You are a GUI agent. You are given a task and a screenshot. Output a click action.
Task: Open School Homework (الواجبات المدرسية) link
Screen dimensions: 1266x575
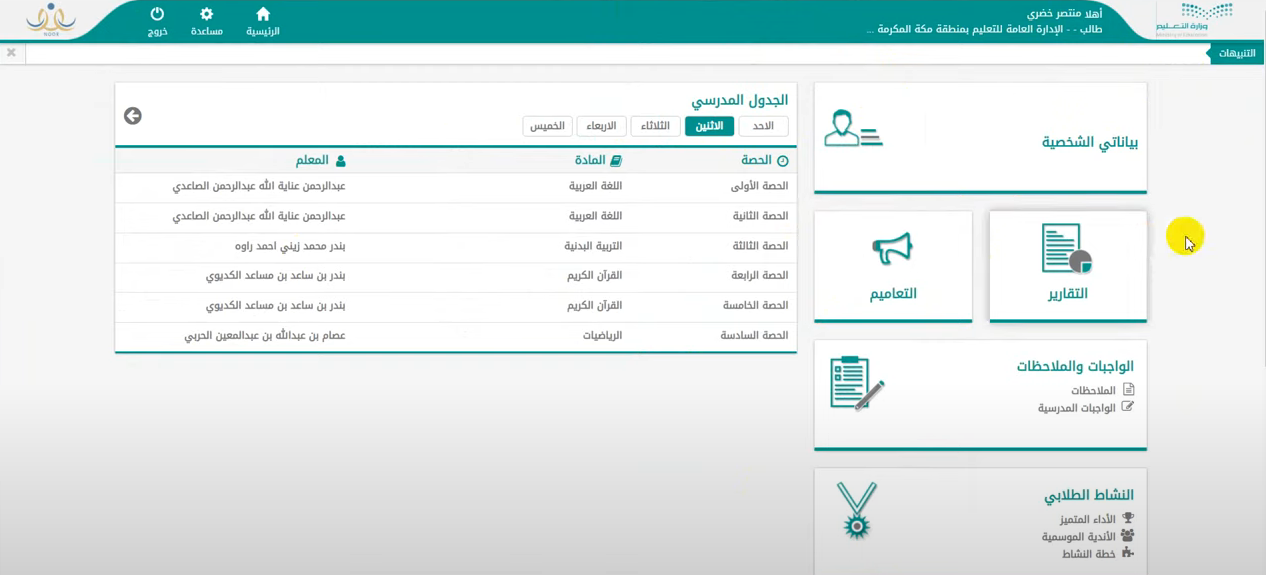pyautogui.click(x=1076, y=408)
